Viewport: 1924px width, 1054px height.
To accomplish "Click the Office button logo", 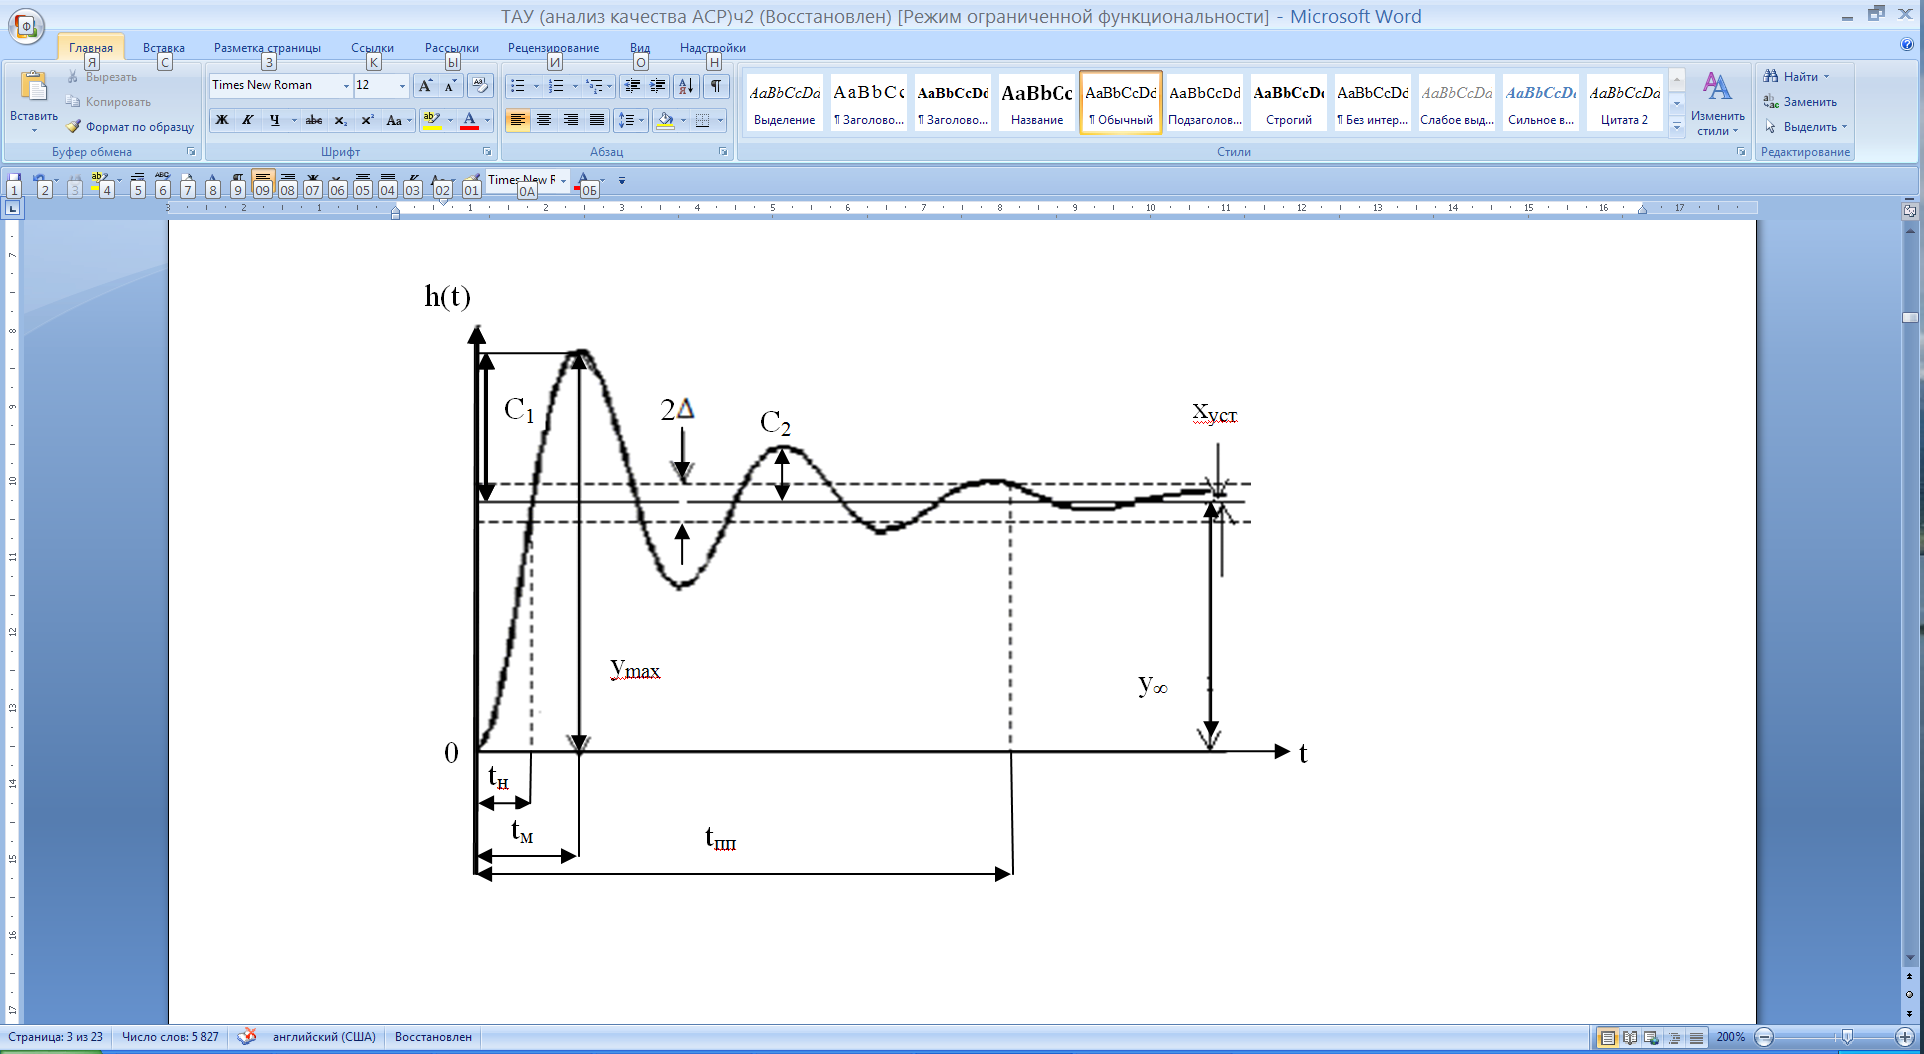I will click(x=26, y=25).
